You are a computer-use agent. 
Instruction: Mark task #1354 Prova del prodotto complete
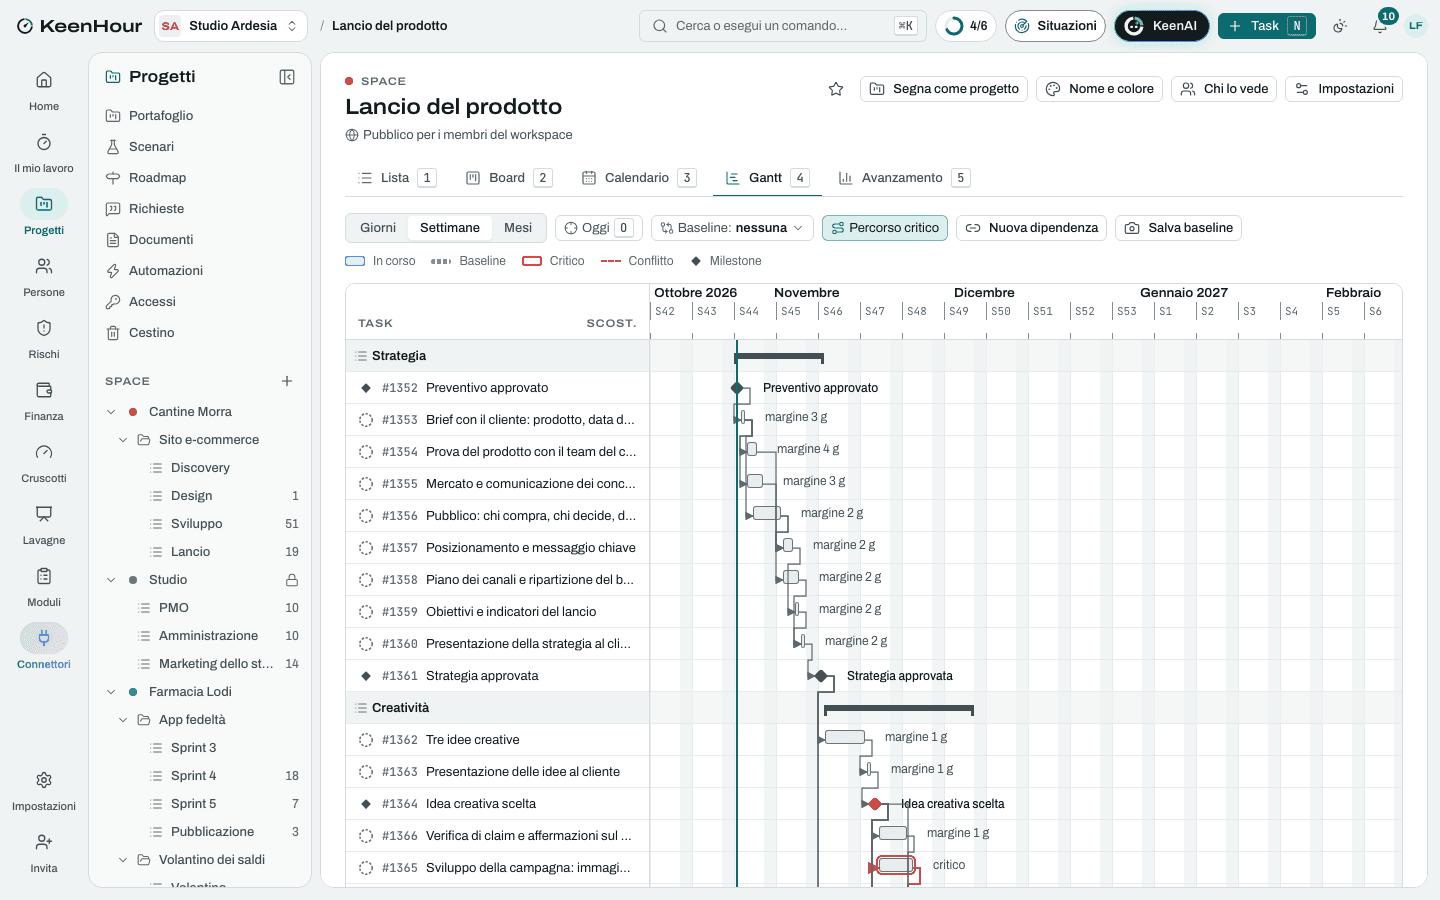click(x=366, y=452)
